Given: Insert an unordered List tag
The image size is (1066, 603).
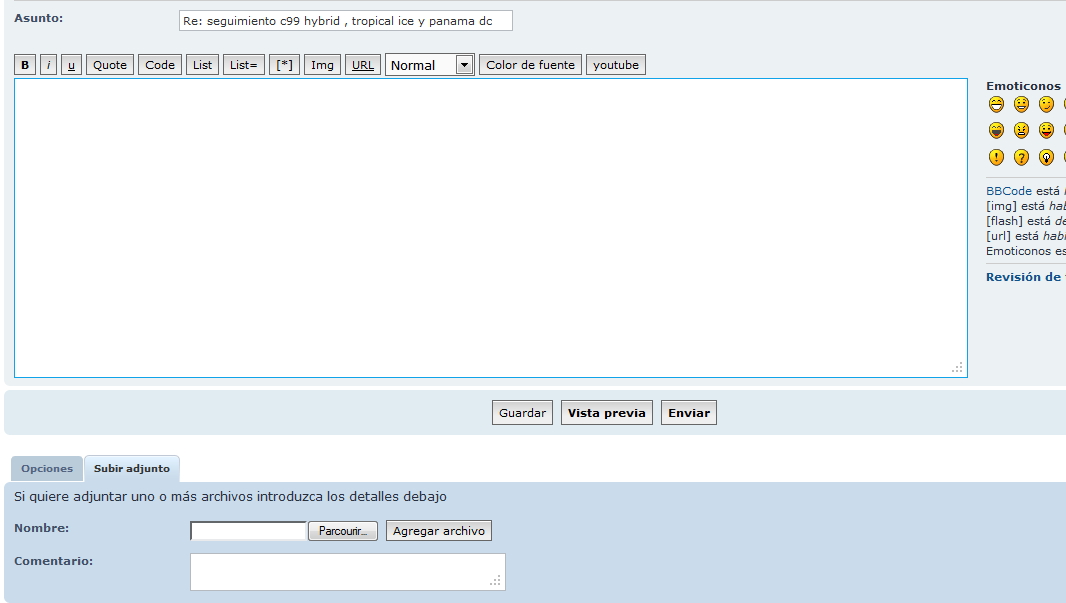Looking at the screenshot, I should (203, 65).
